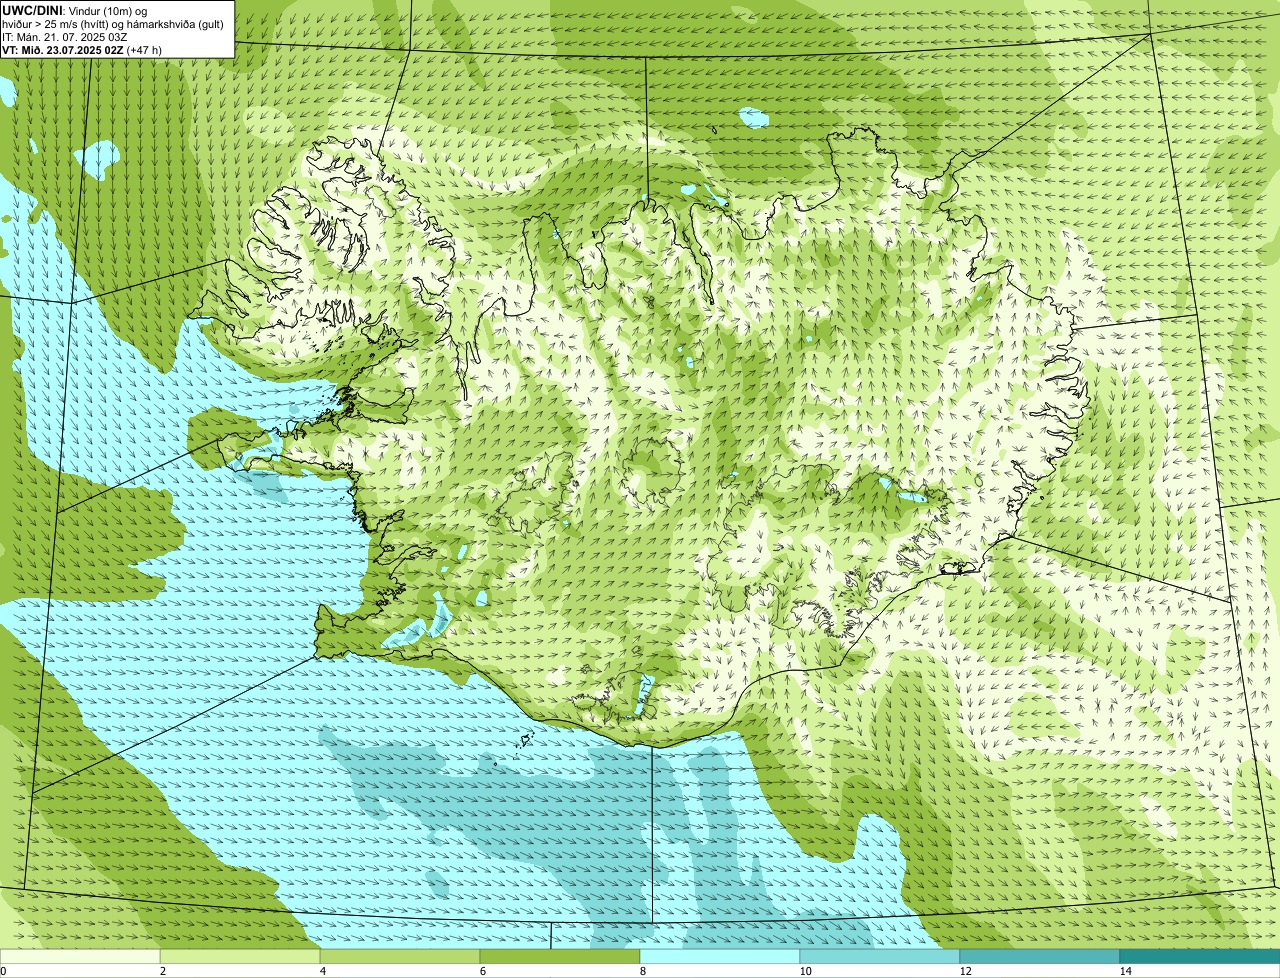The height and width of the screenshot is (978, 1280).
Task: Pick the legend swatch between 6 and 8
Action: point(560,957)
